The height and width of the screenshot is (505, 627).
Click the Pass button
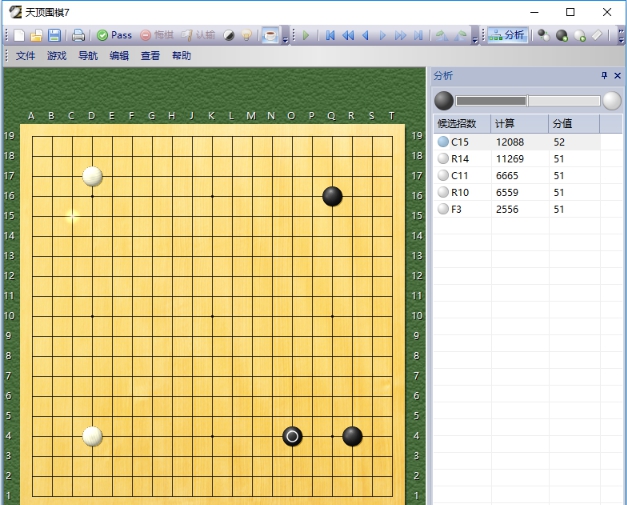[114, 35]
